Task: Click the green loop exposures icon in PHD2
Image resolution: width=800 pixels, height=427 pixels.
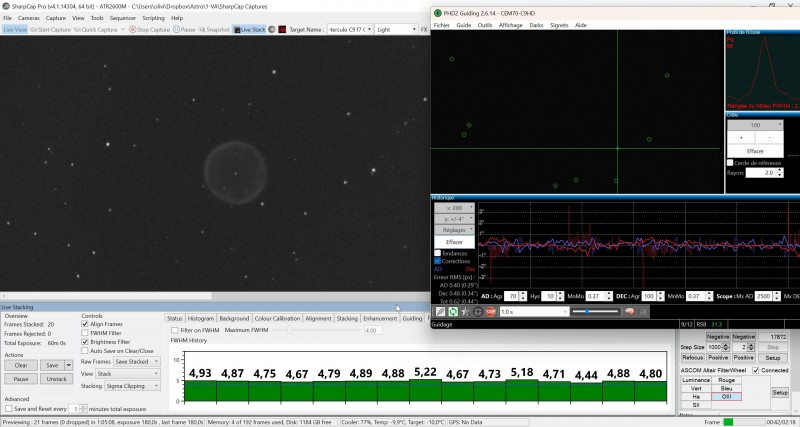Action: 453,311
